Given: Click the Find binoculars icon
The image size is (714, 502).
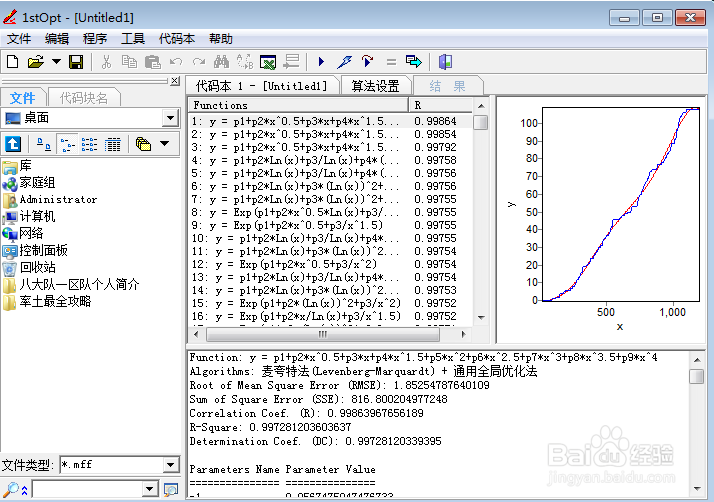Looking at the screenshot, I should click(221, 61).
